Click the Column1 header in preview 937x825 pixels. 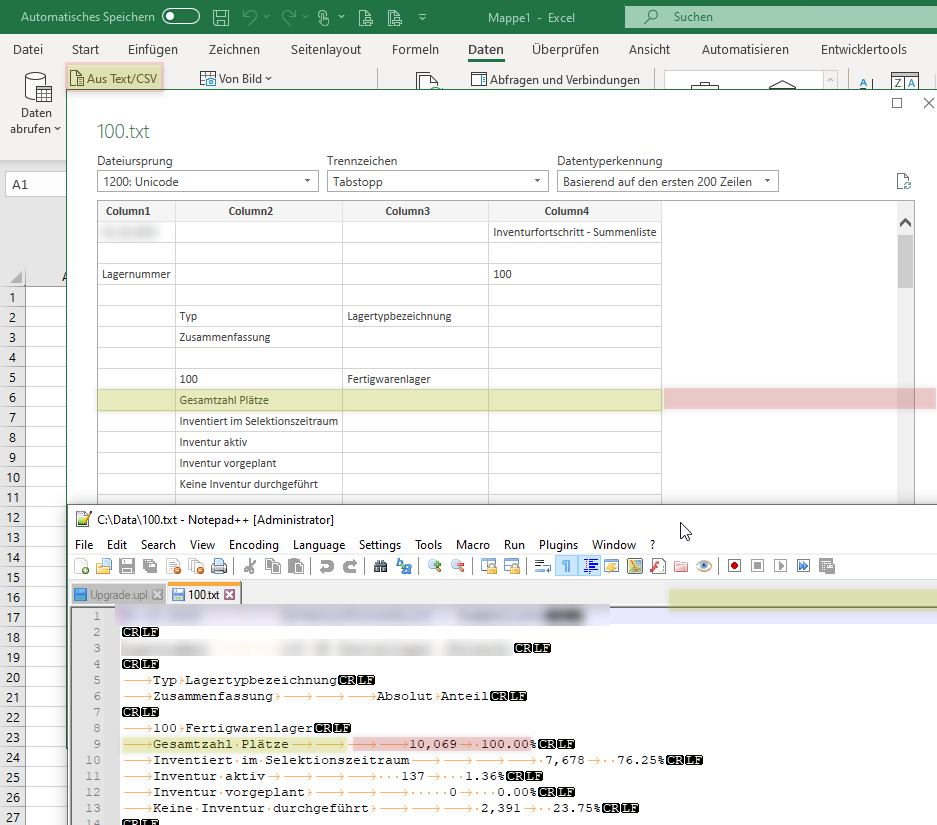tap(136, 211)
